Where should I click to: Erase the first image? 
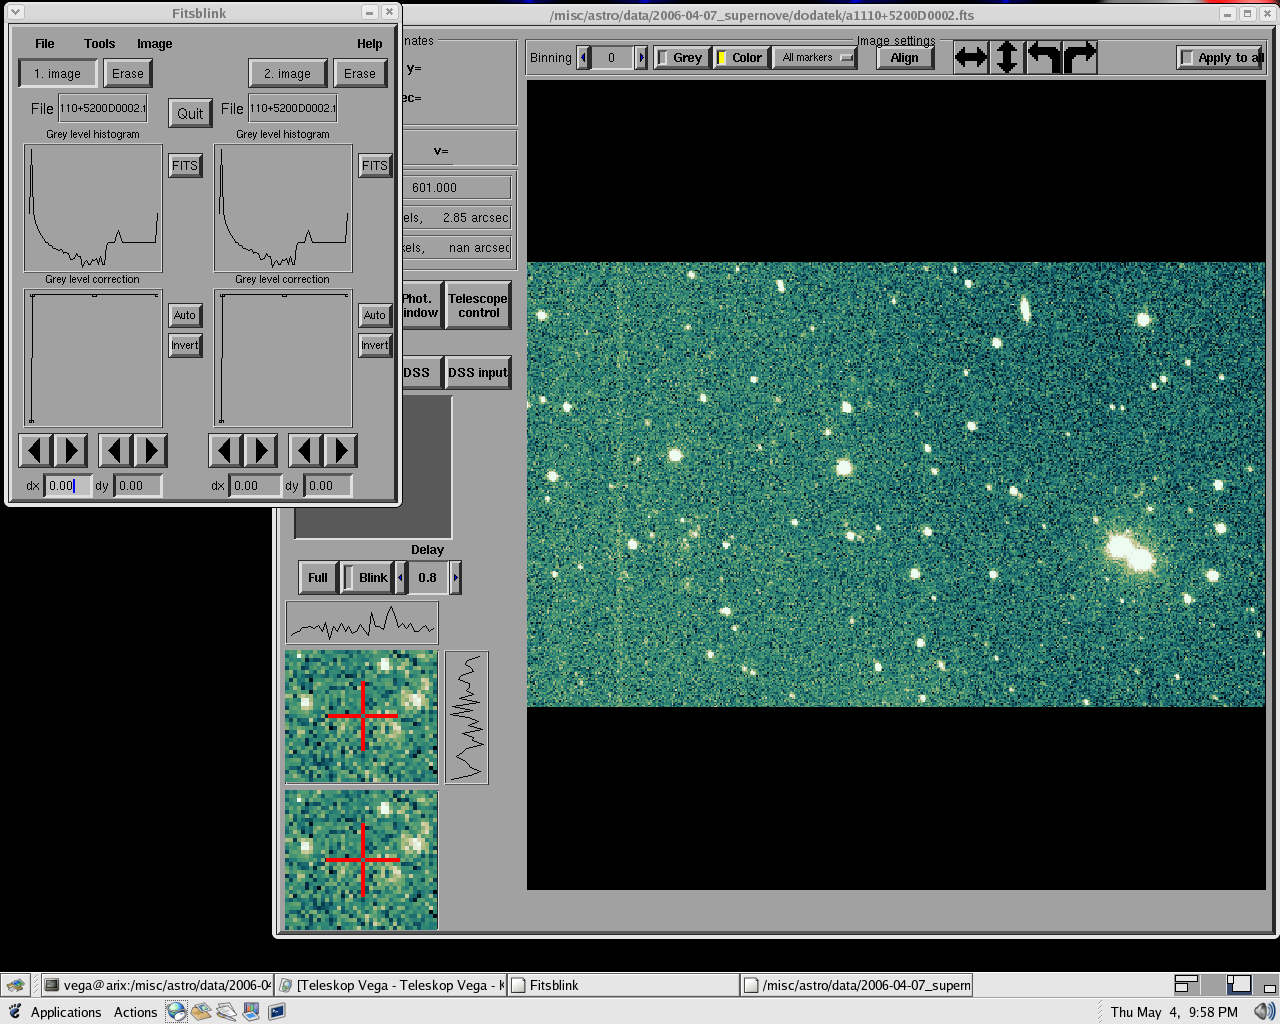click(x=128, y=74)
